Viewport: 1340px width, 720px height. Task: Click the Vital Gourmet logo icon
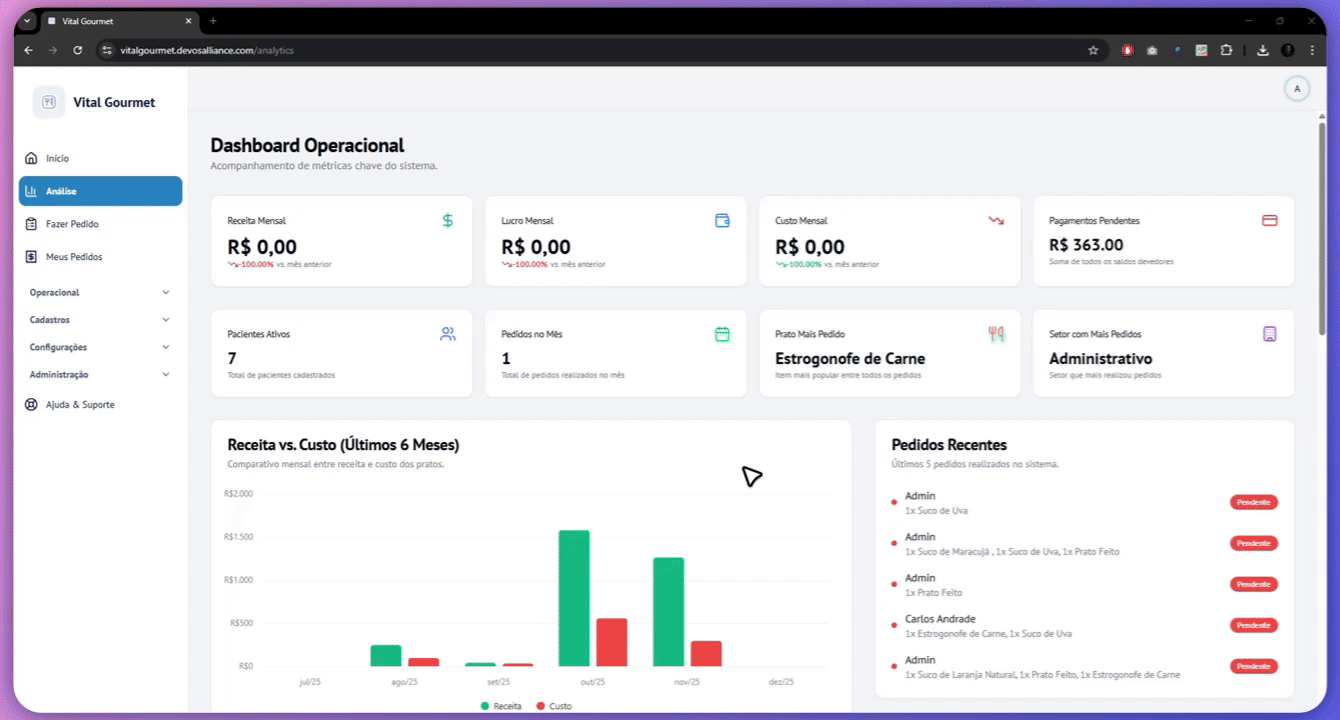click(x=48, y=102)
